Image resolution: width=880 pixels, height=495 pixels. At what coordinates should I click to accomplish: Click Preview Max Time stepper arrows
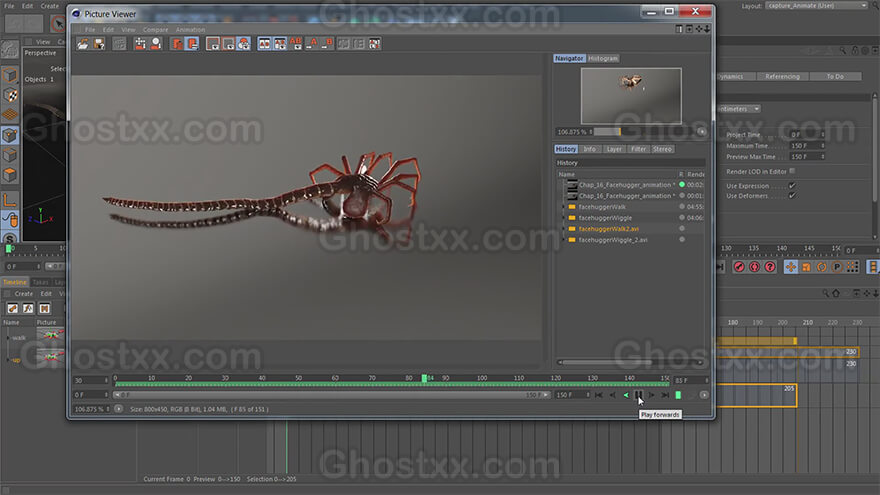[x=823, y=157]
